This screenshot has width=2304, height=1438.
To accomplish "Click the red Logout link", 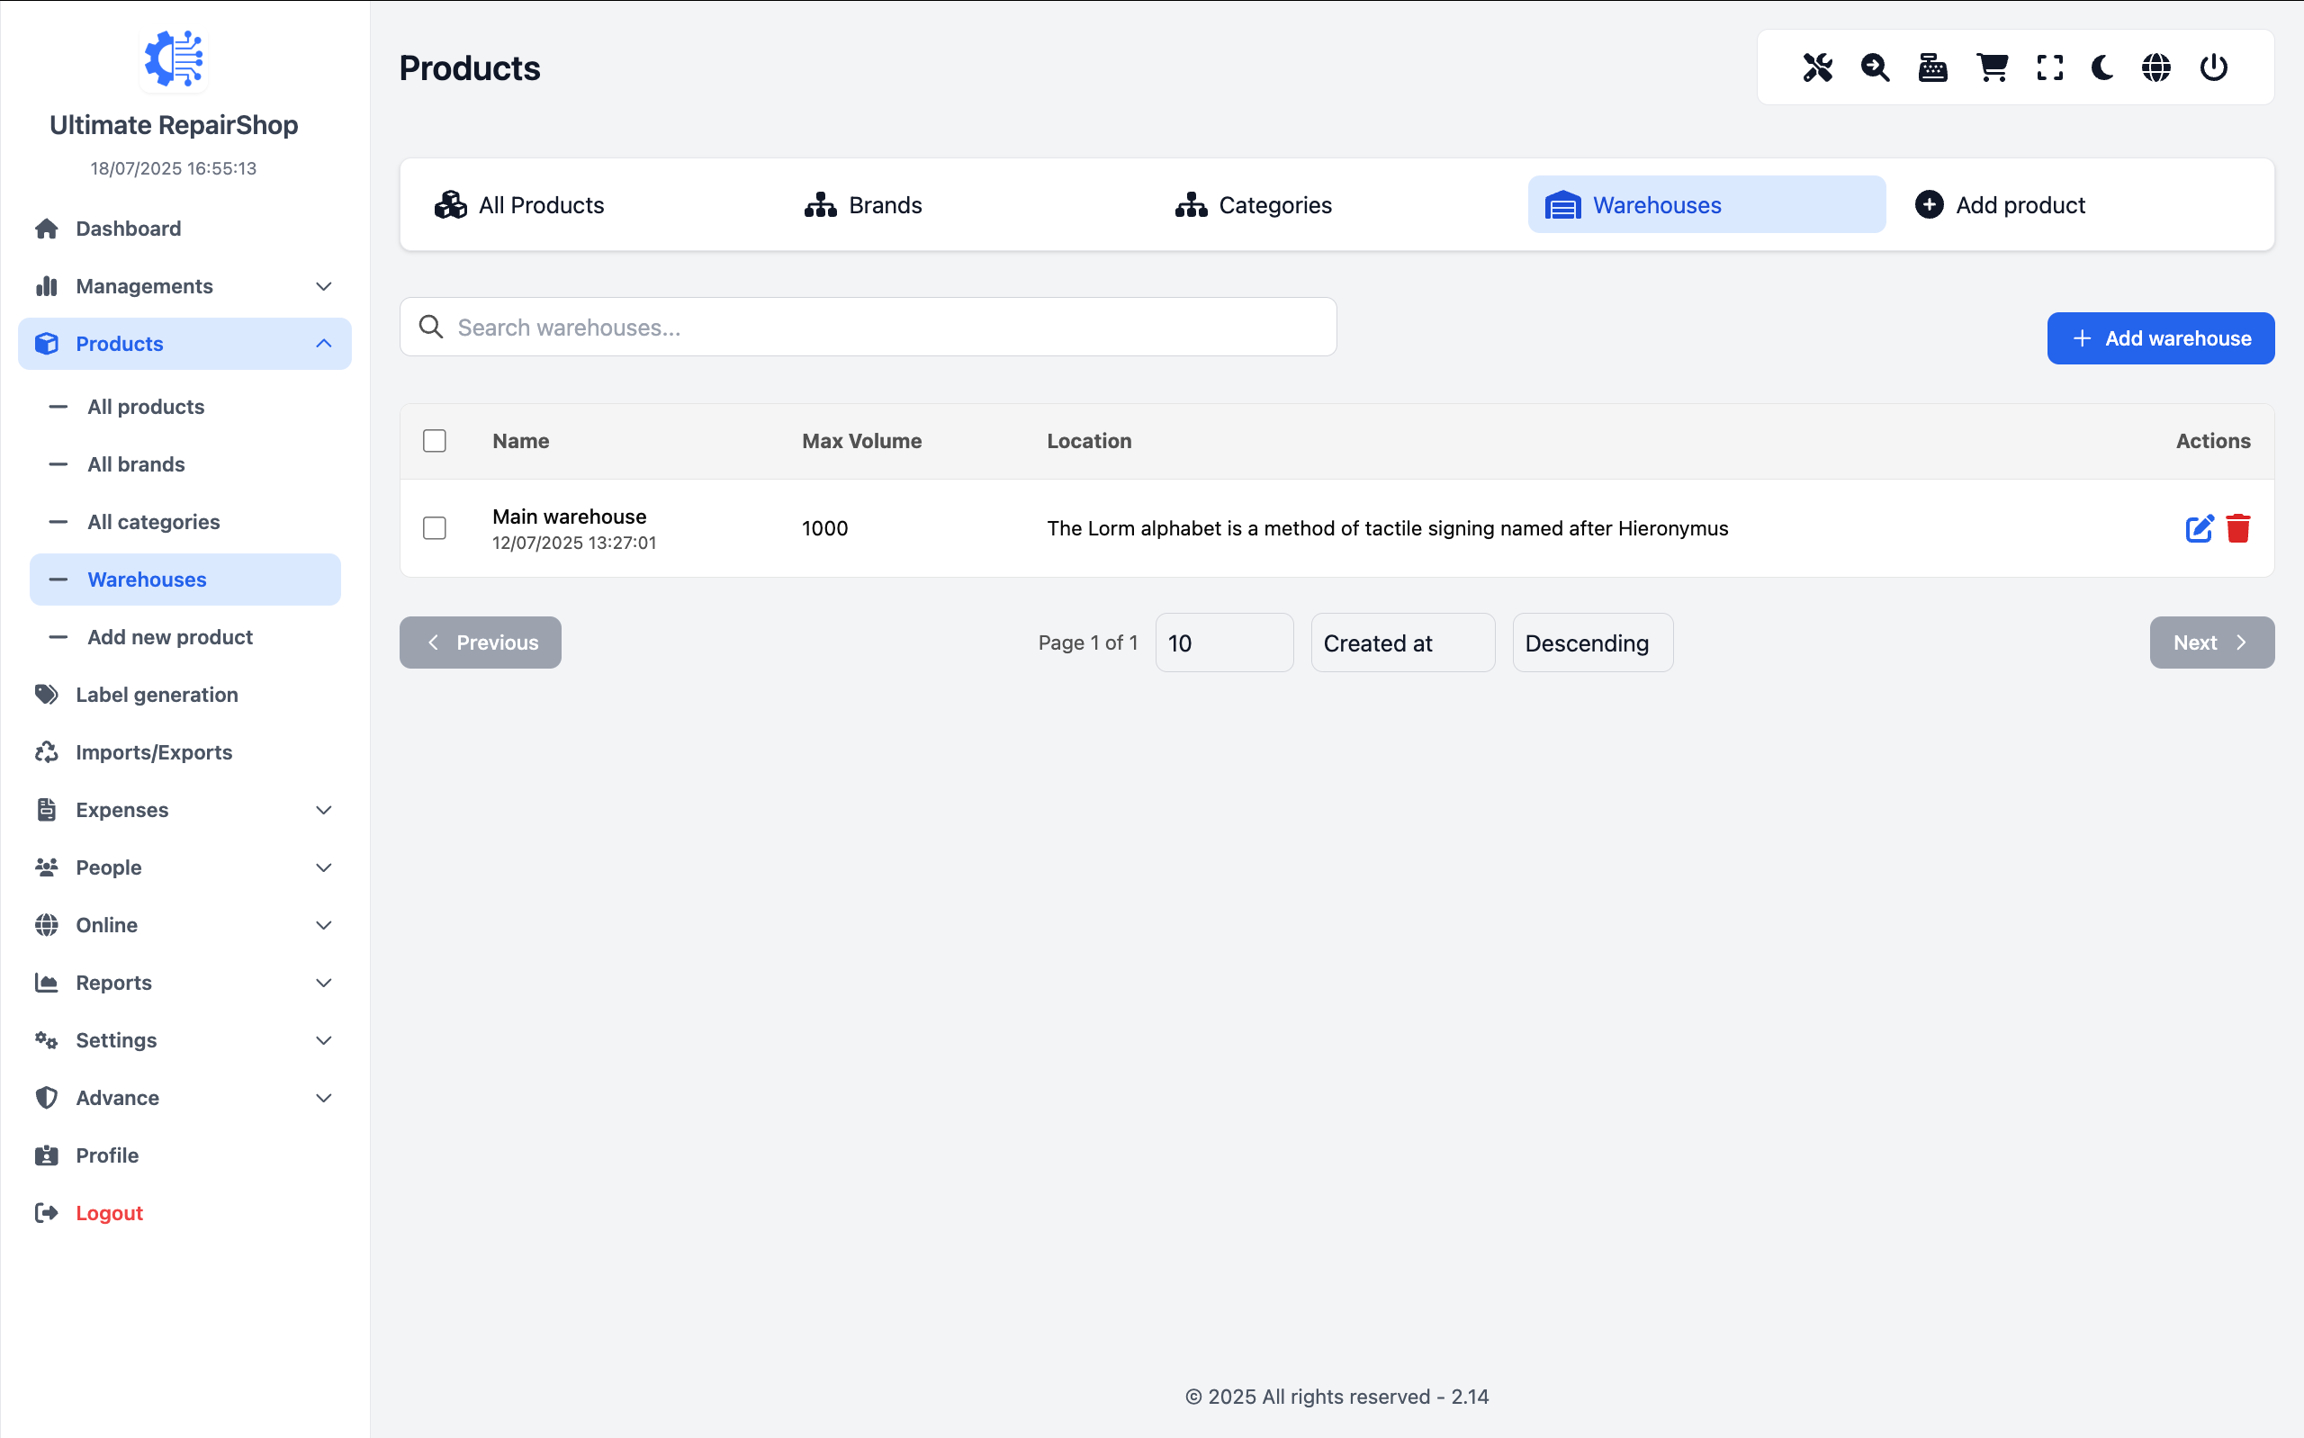I will click(x=109, y=1213).
